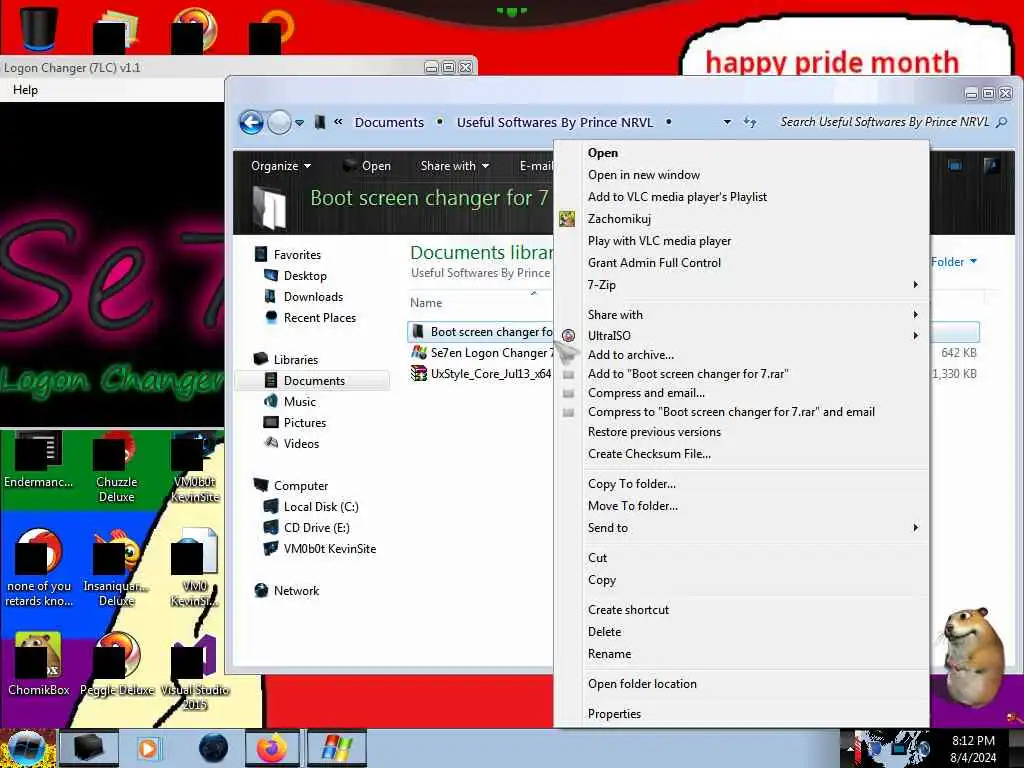
Task: Click the Open toolbar button
Action: pyautogui.click(x=368, y=166)
